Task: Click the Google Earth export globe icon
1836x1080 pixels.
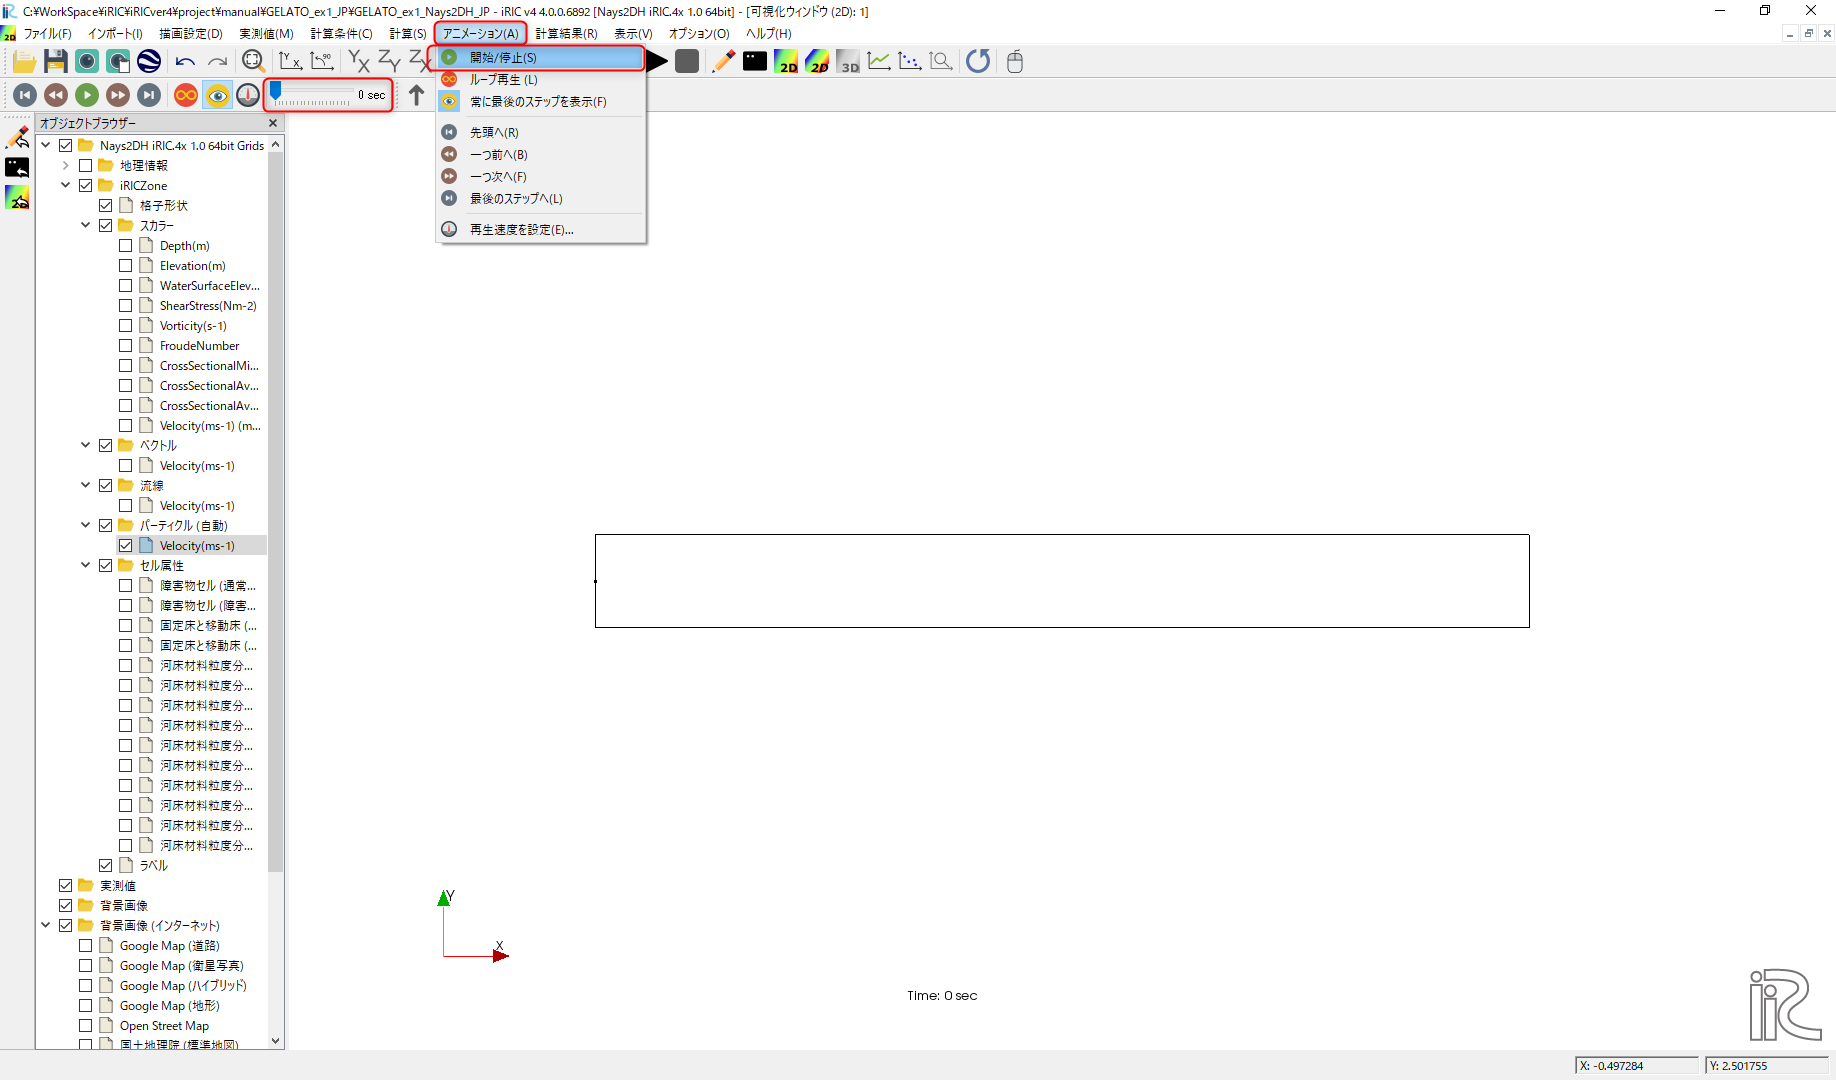Action: coord(149,62)
